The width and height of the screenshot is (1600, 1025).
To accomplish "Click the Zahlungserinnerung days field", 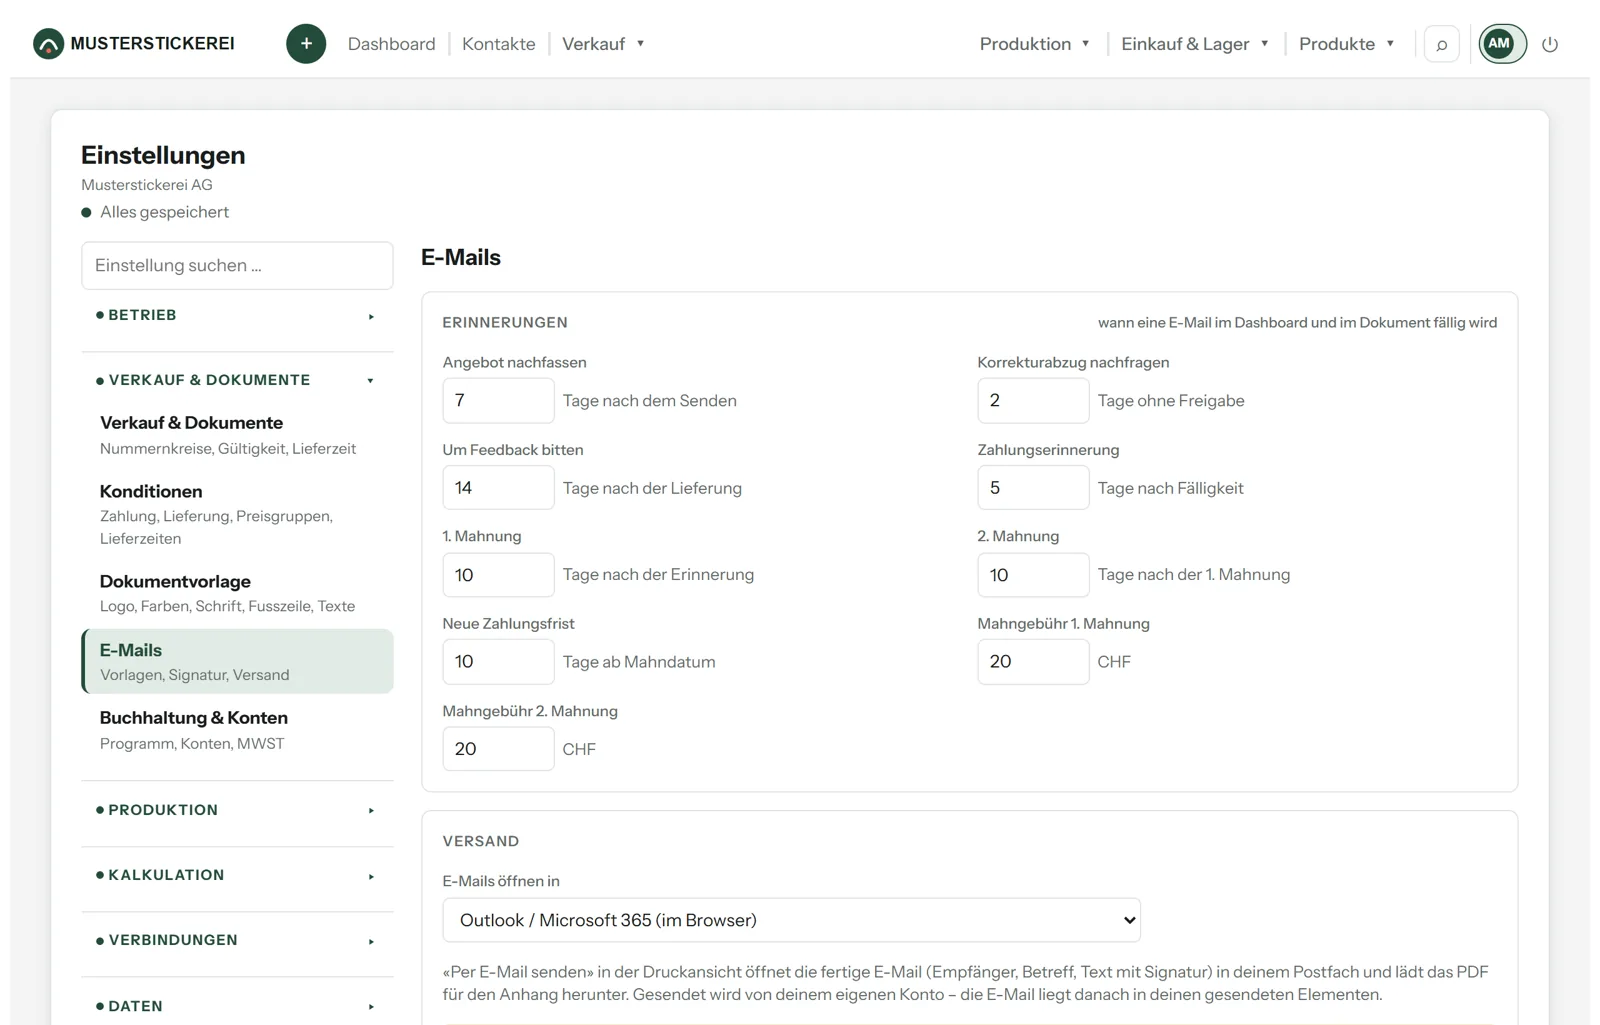I will (1033, 488).
